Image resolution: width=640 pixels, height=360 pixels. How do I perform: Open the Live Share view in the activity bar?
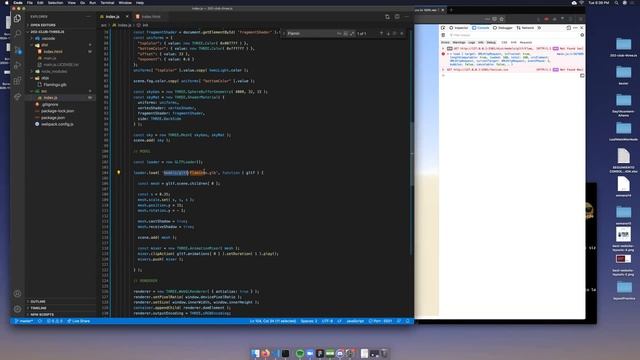18,97
